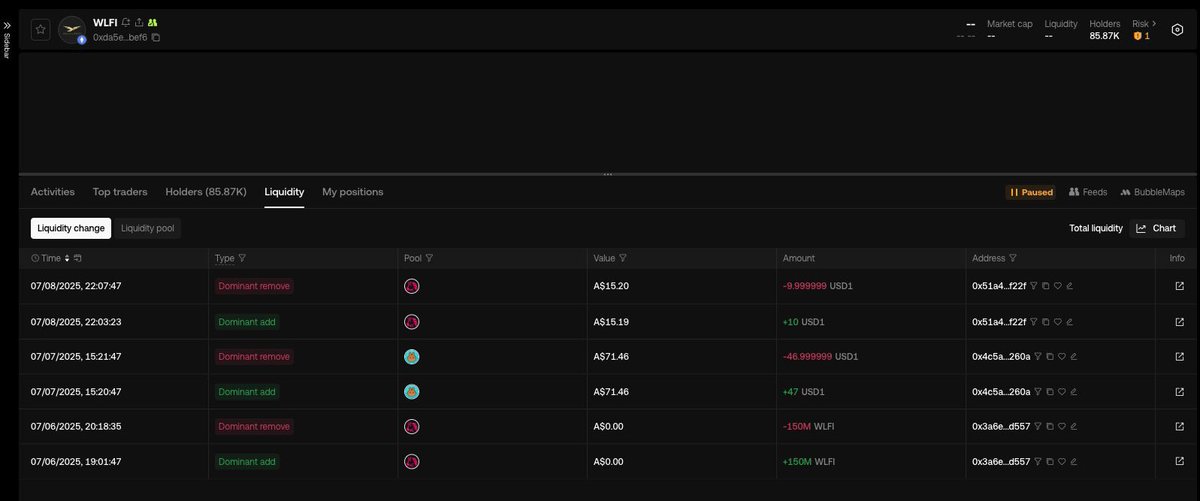Favorite the address in the +10 USD1 row
Screen dimensions: 1200x501
[1058, 322]
